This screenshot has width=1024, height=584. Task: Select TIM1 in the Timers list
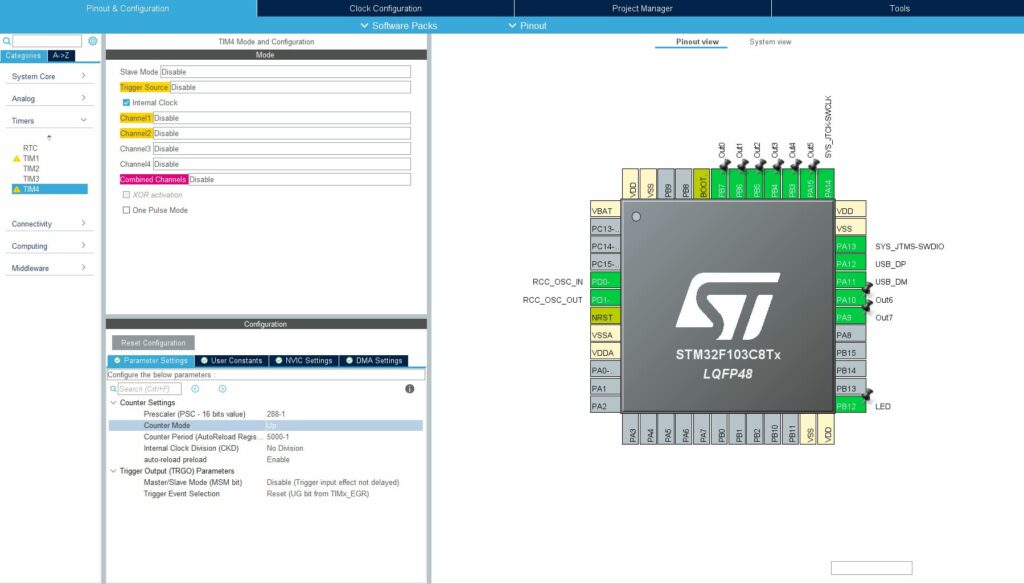click(31, 158)
